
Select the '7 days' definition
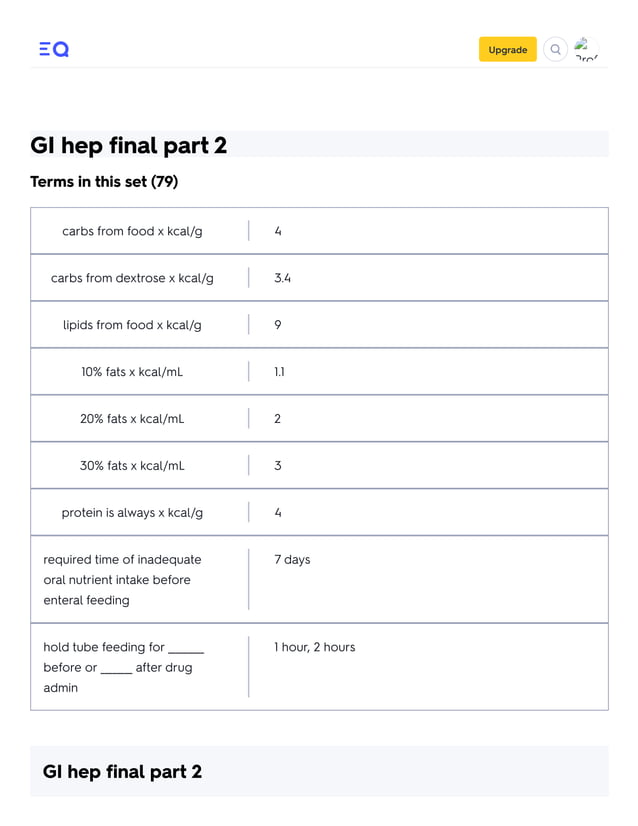click(292, 559)
